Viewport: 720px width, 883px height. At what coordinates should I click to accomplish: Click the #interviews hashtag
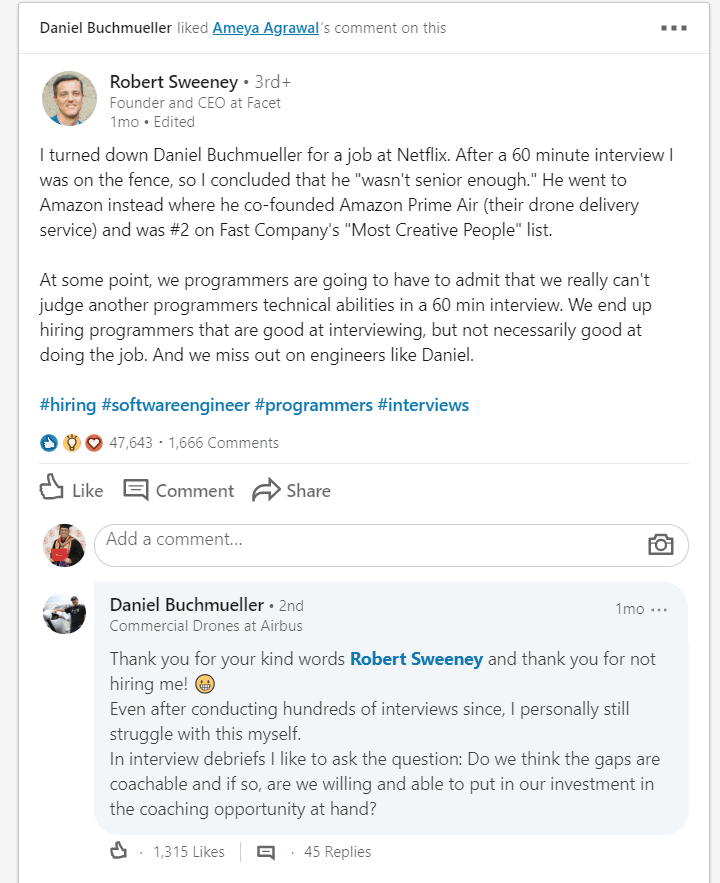pos(423,405)
